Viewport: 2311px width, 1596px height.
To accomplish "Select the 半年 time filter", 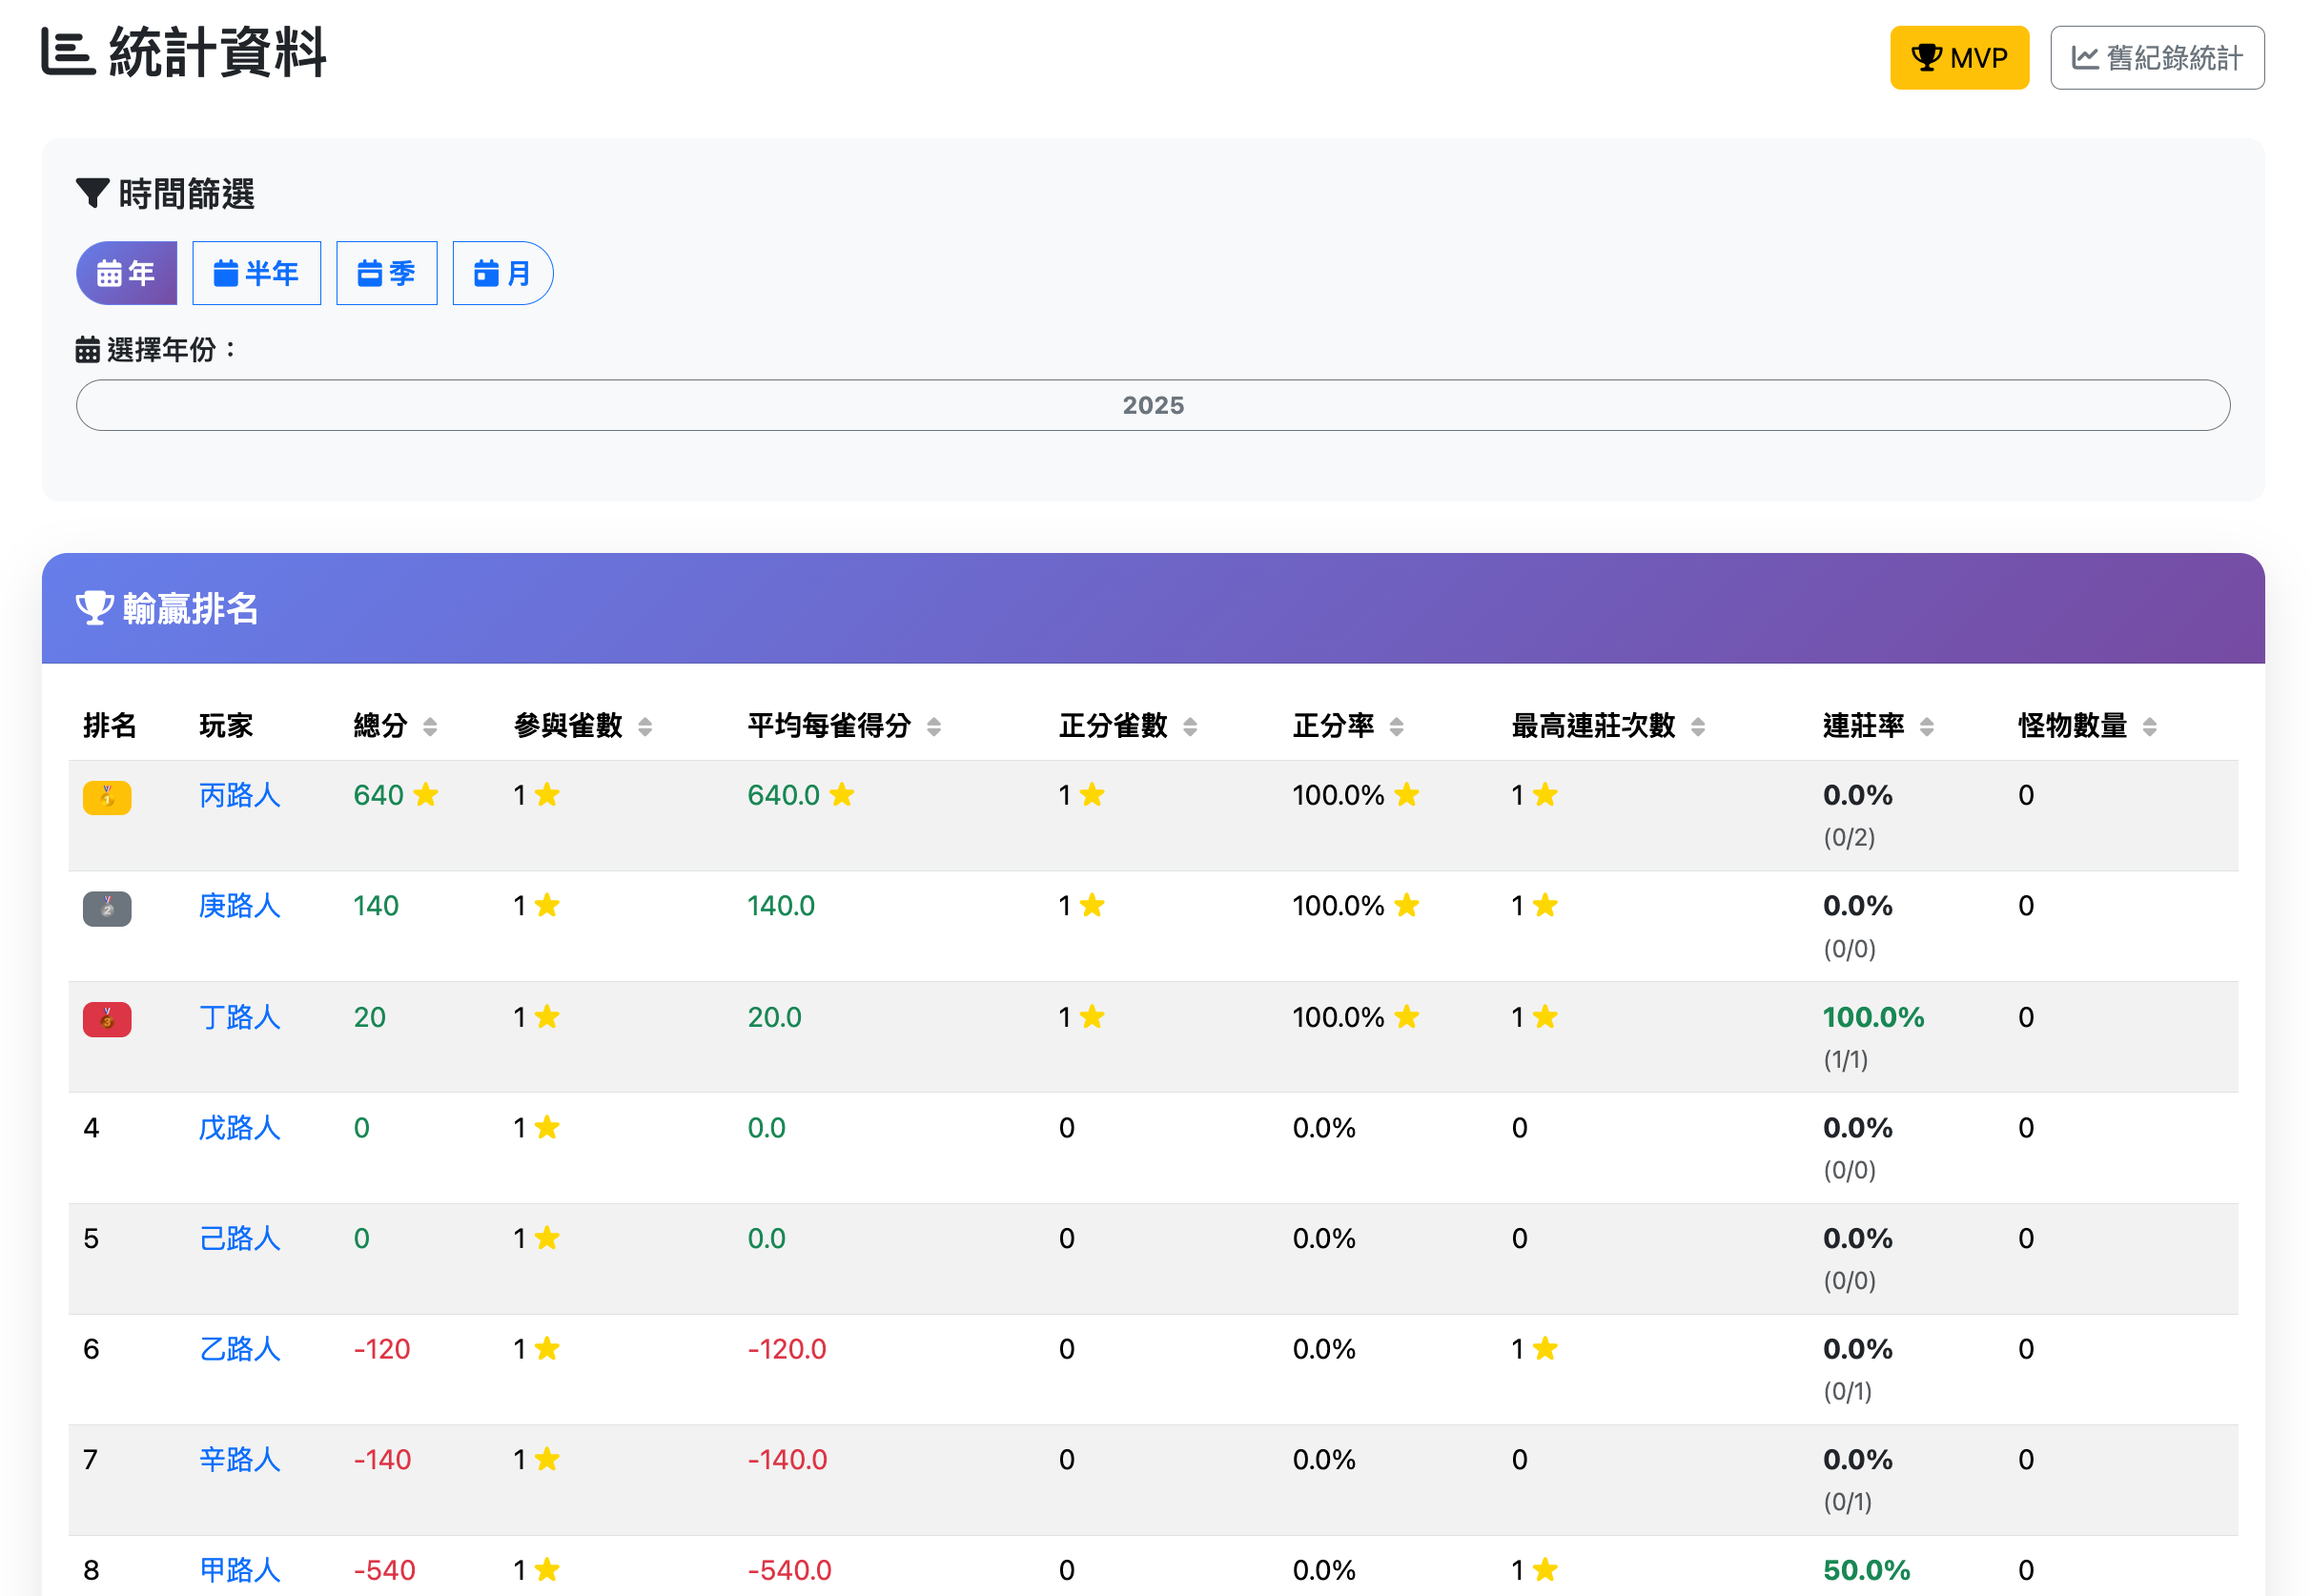I will pyautogui.click(x=256, y=272).
